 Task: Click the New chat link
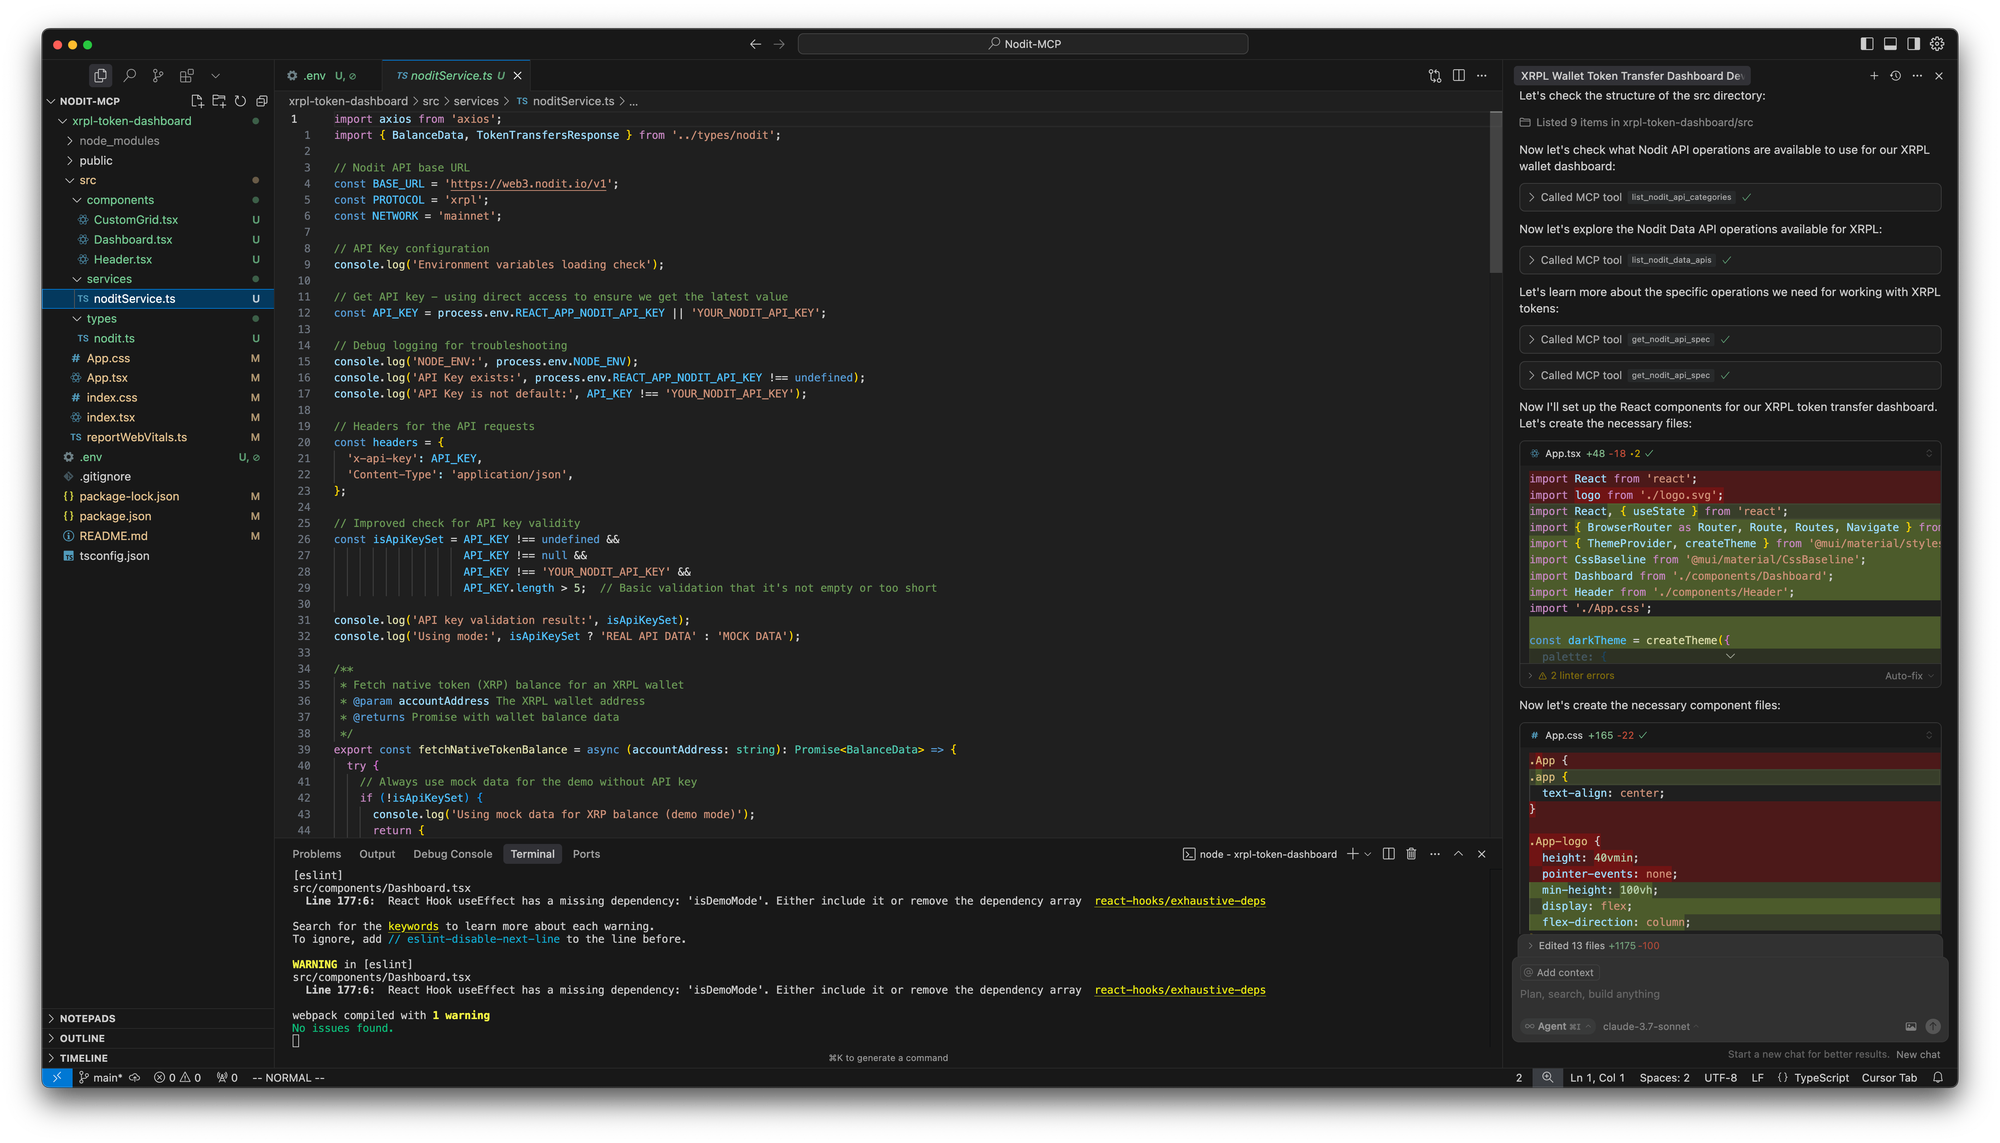pos(1917,1055)
